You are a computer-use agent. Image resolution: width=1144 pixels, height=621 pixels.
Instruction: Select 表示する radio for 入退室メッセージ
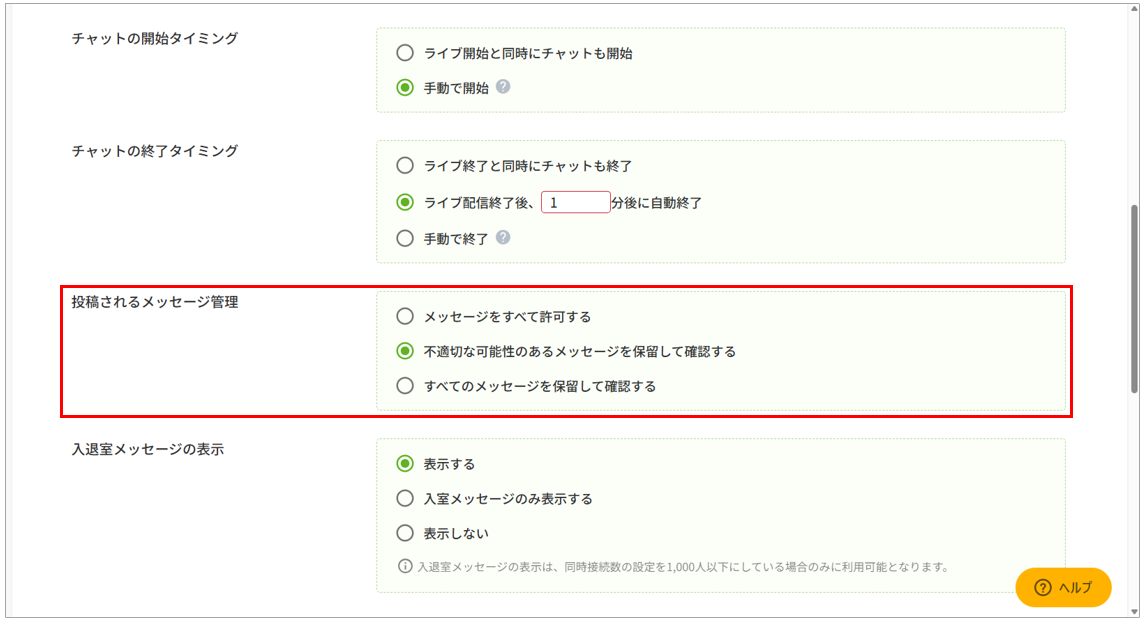tap(405, 463)
